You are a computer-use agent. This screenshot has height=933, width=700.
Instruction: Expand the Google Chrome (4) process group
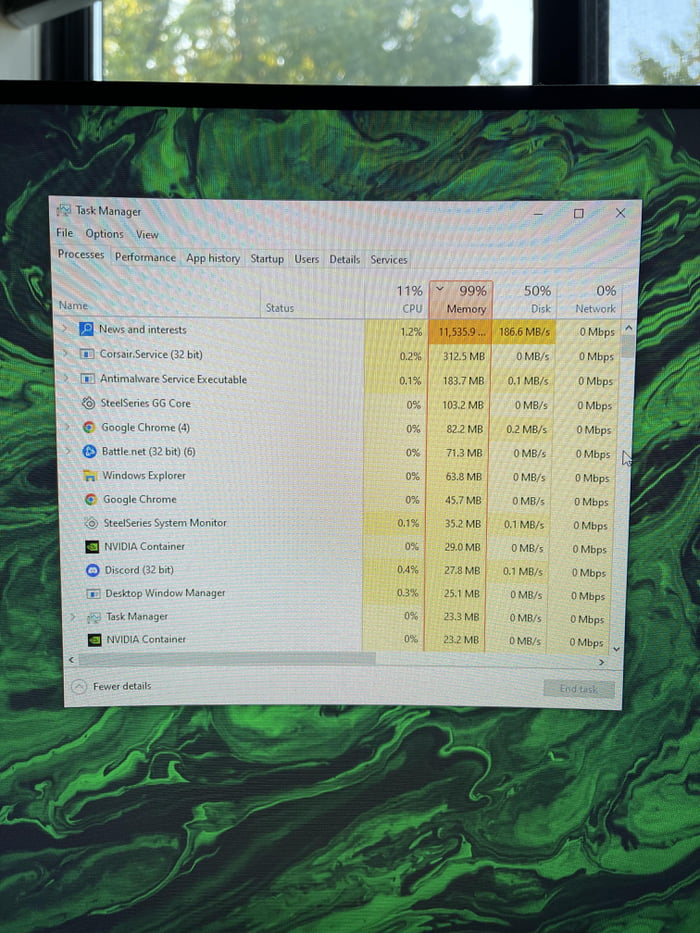67,427
